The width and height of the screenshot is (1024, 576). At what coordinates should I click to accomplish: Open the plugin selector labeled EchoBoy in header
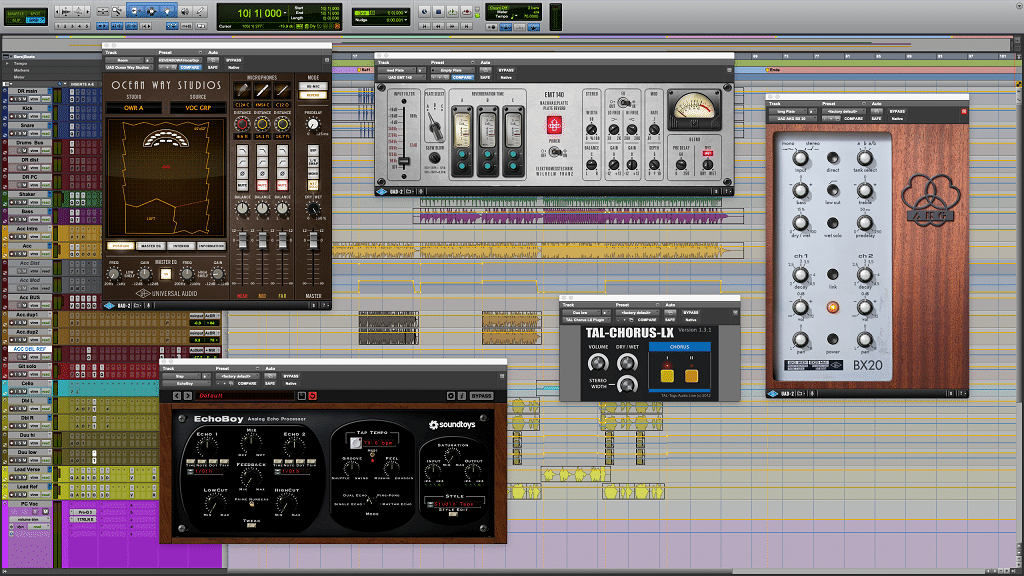[x=185, y=384]
